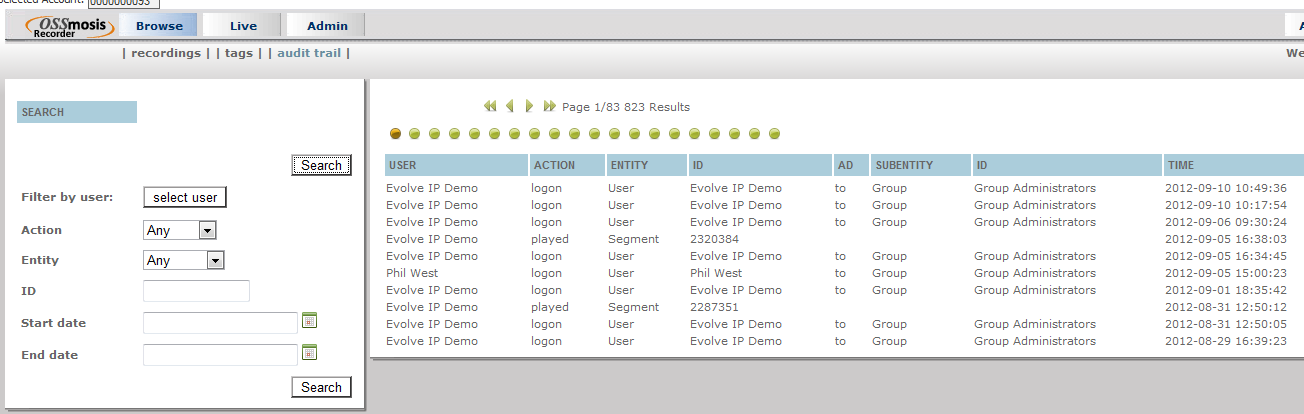Go to next results page arrow

(x=530, y=106)
